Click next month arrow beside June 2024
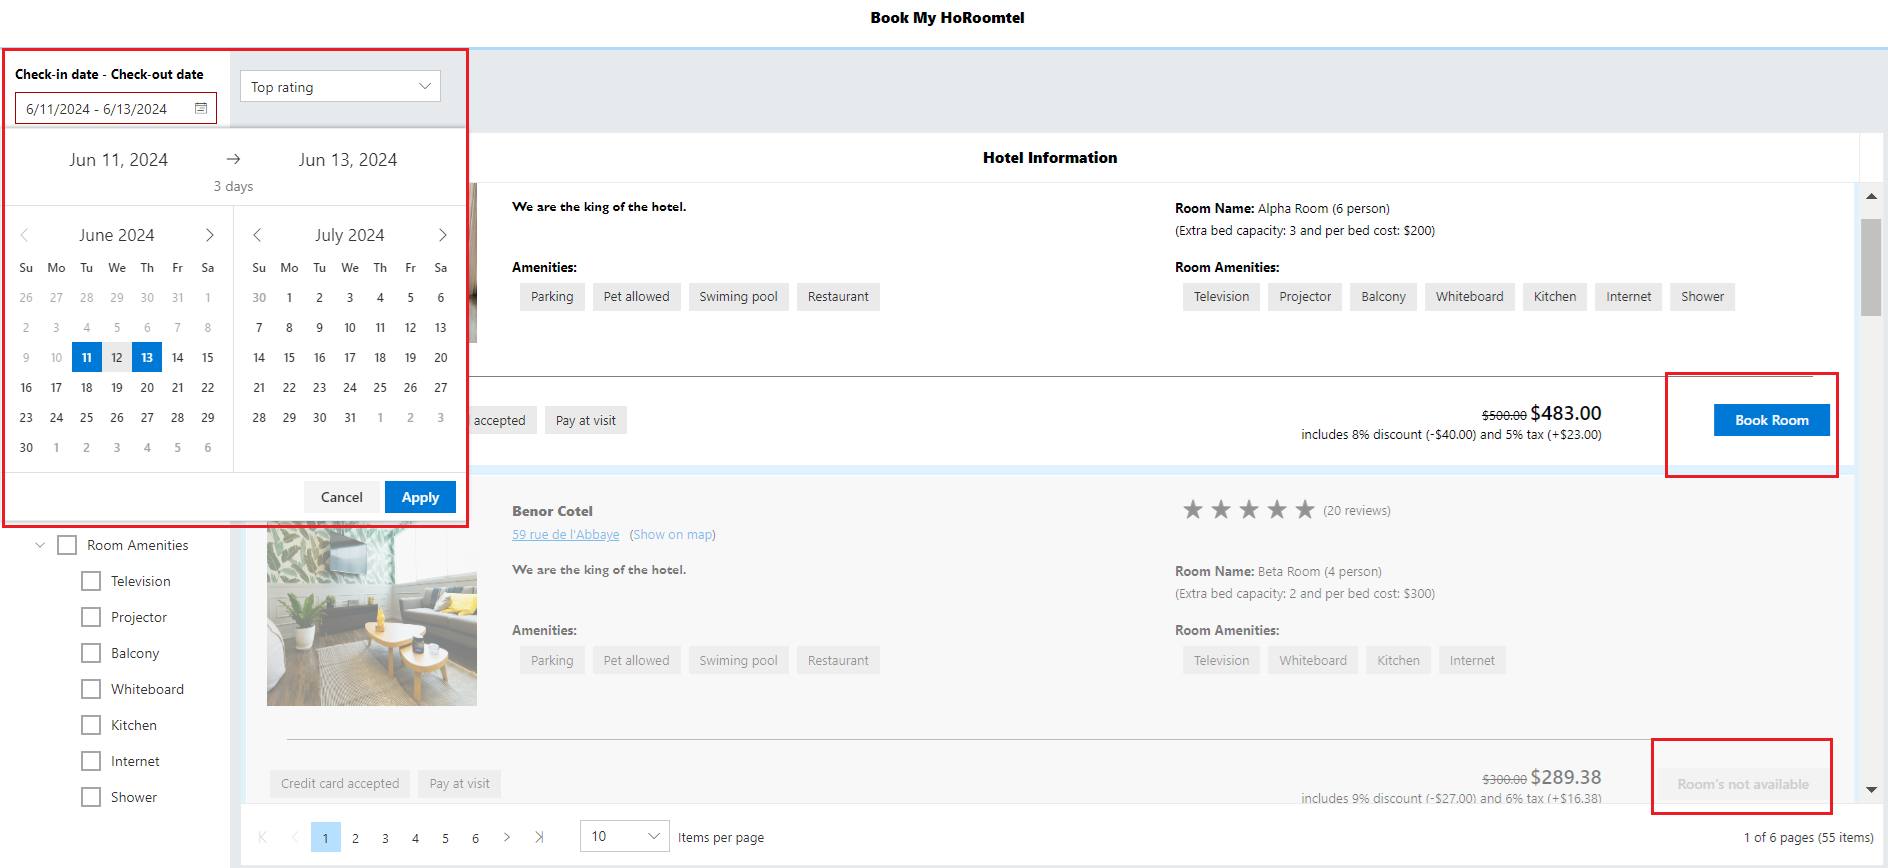Image resolution: width=1888 pixels, height=868 pixels. tap(209, 235)
